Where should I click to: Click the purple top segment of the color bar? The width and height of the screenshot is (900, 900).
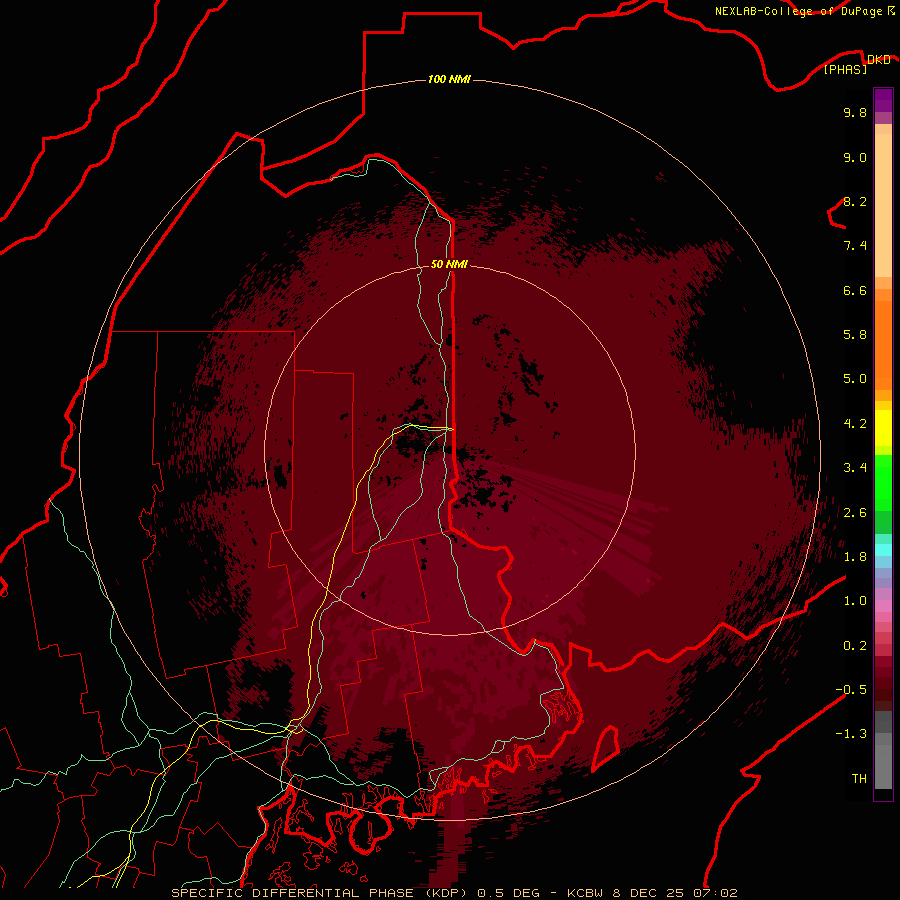tap(883, 100)
